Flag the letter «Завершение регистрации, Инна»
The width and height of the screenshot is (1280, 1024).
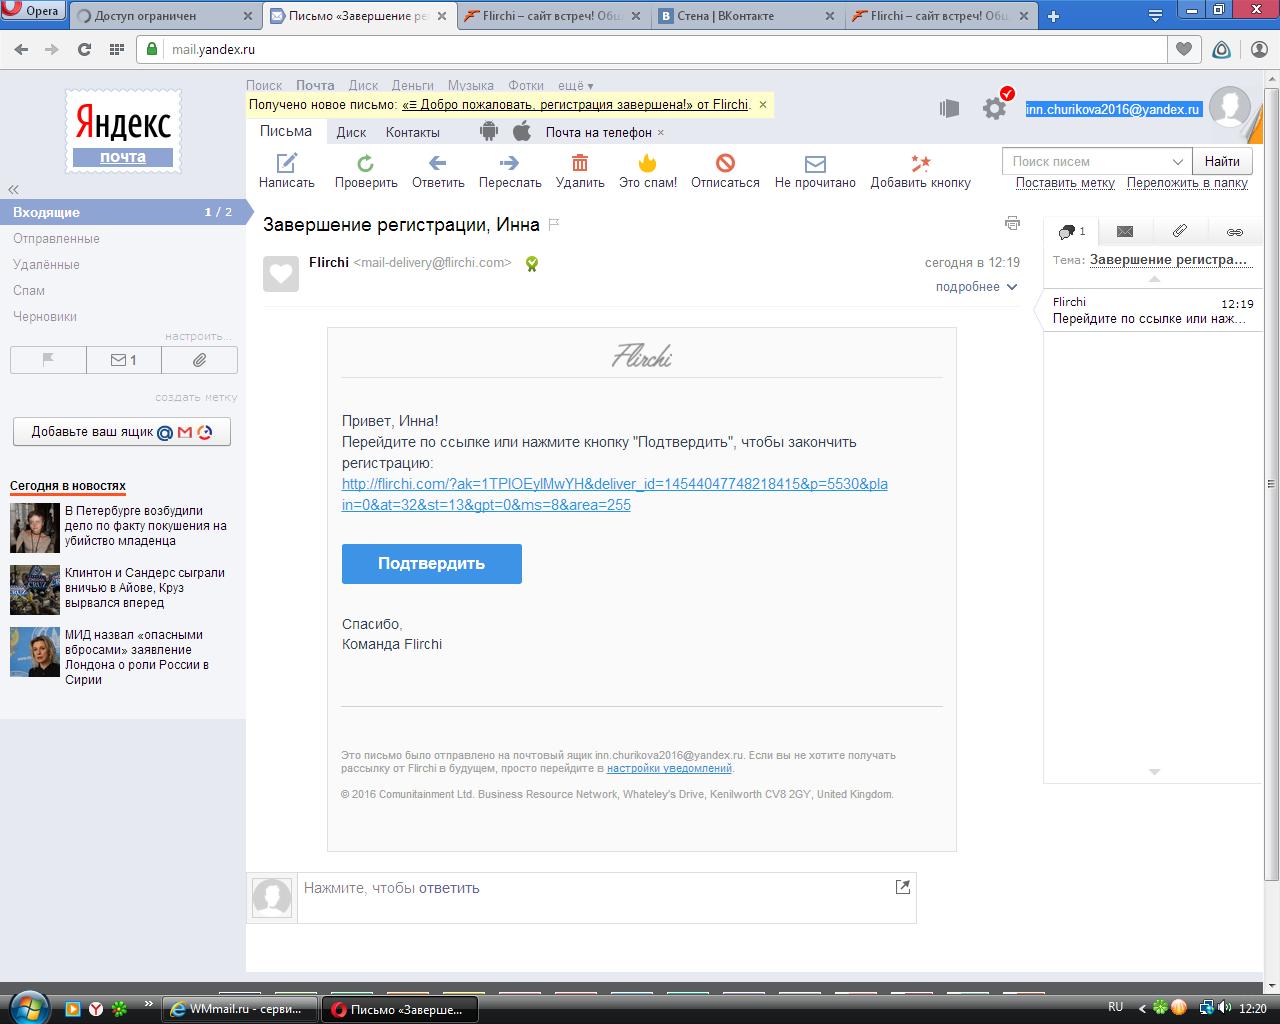[553, 225]
